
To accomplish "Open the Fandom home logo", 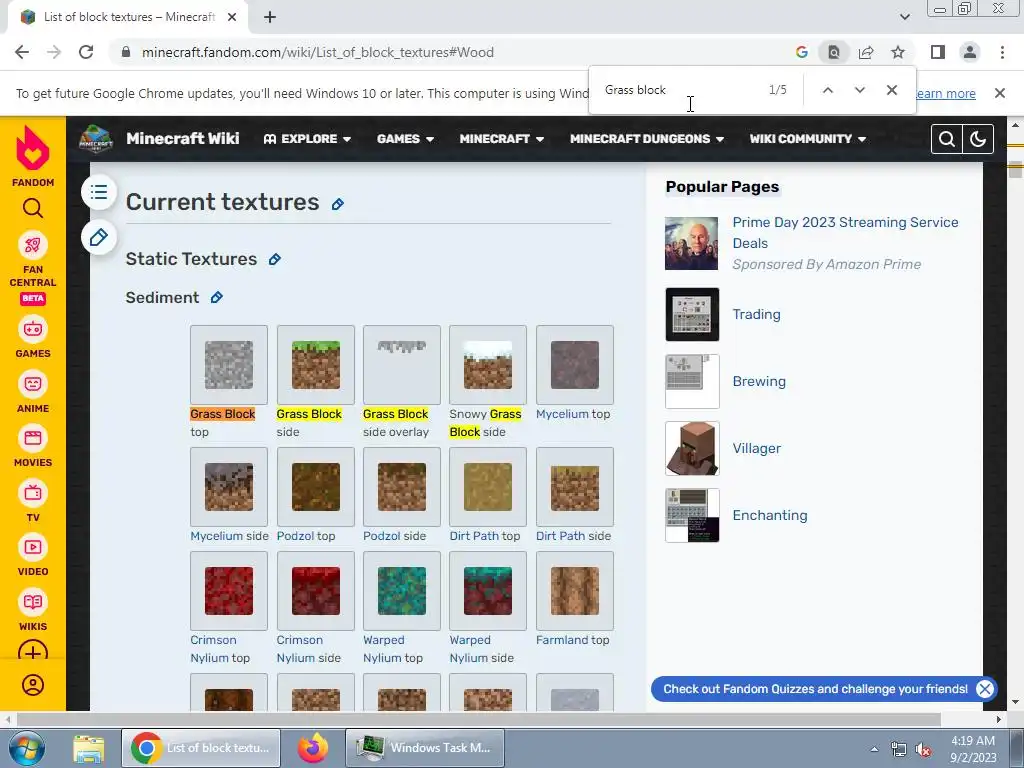I will point(33,155).
